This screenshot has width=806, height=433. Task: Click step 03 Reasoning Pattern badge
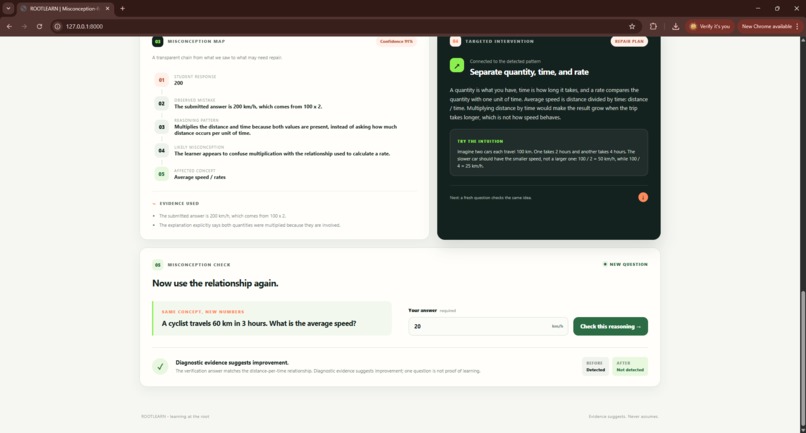coord(161,127)
